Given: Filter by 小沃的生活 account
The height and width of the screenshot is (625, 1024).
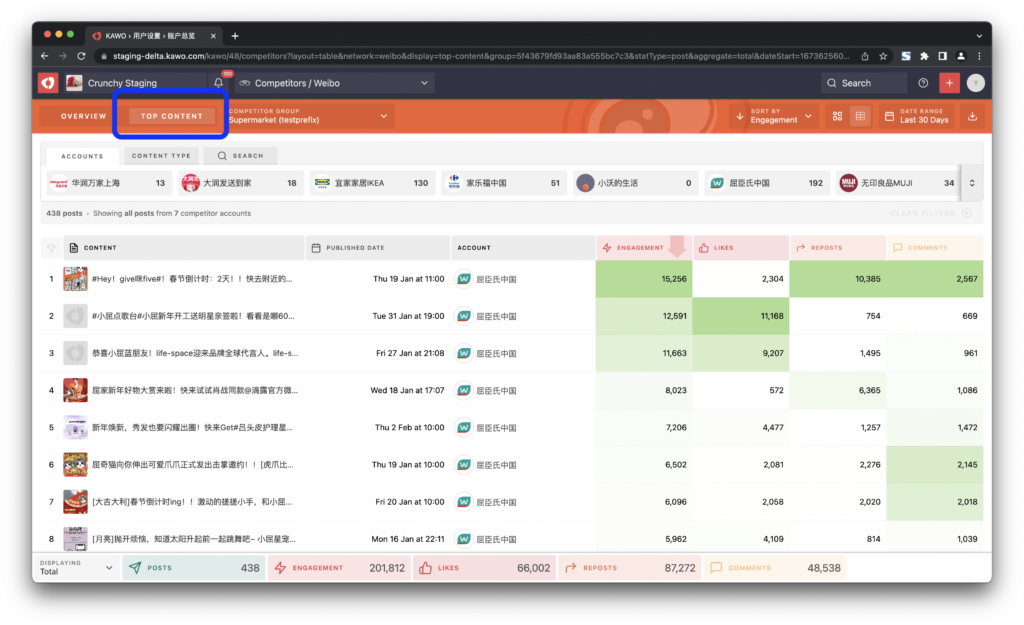Looking at the screenshot, I should point(635,183).
